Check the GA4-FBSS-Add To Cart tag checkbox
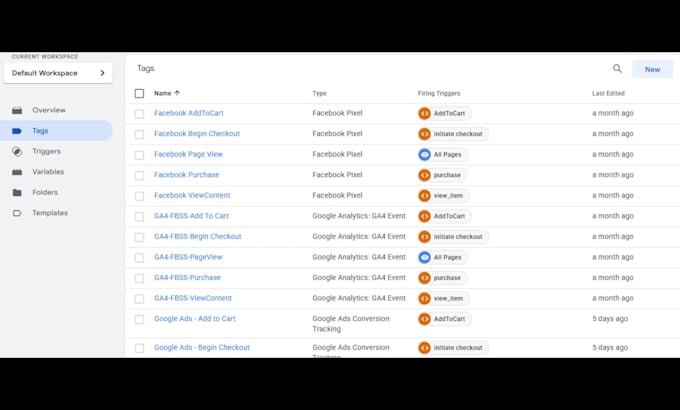 point(139,216)
